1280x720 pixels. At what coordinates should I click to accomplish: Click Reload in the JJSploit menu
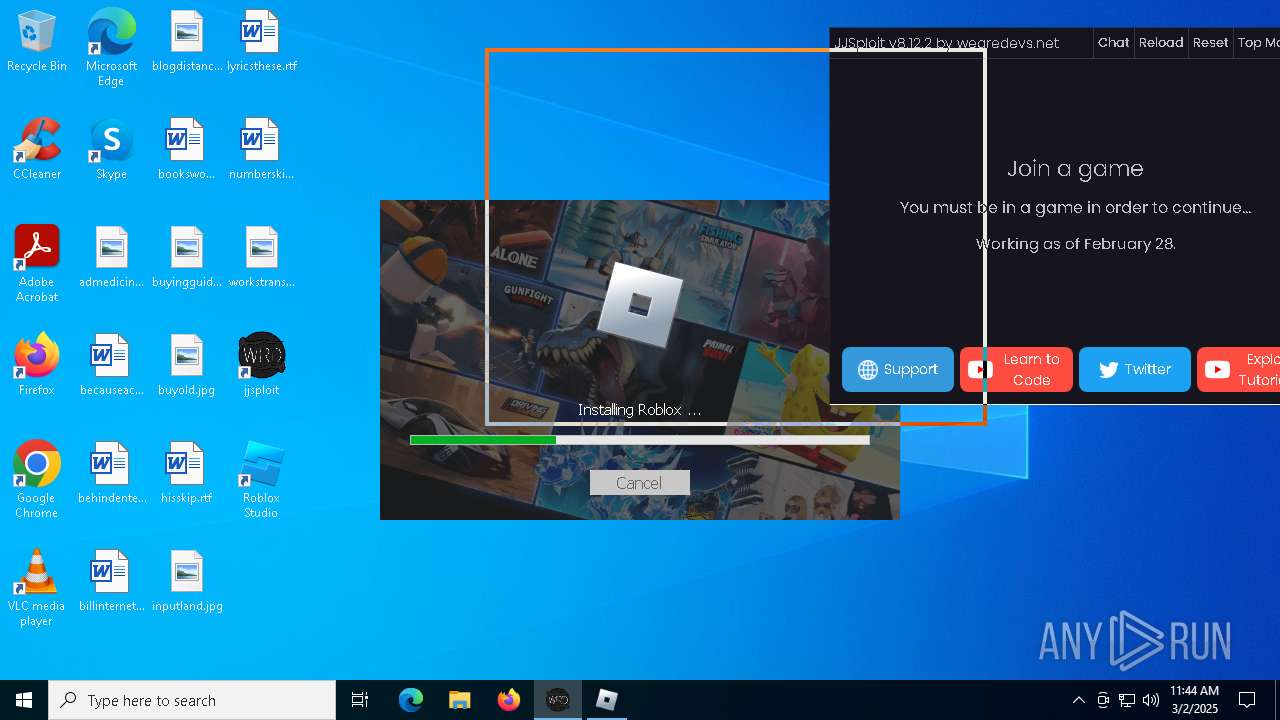point(1161,43)
